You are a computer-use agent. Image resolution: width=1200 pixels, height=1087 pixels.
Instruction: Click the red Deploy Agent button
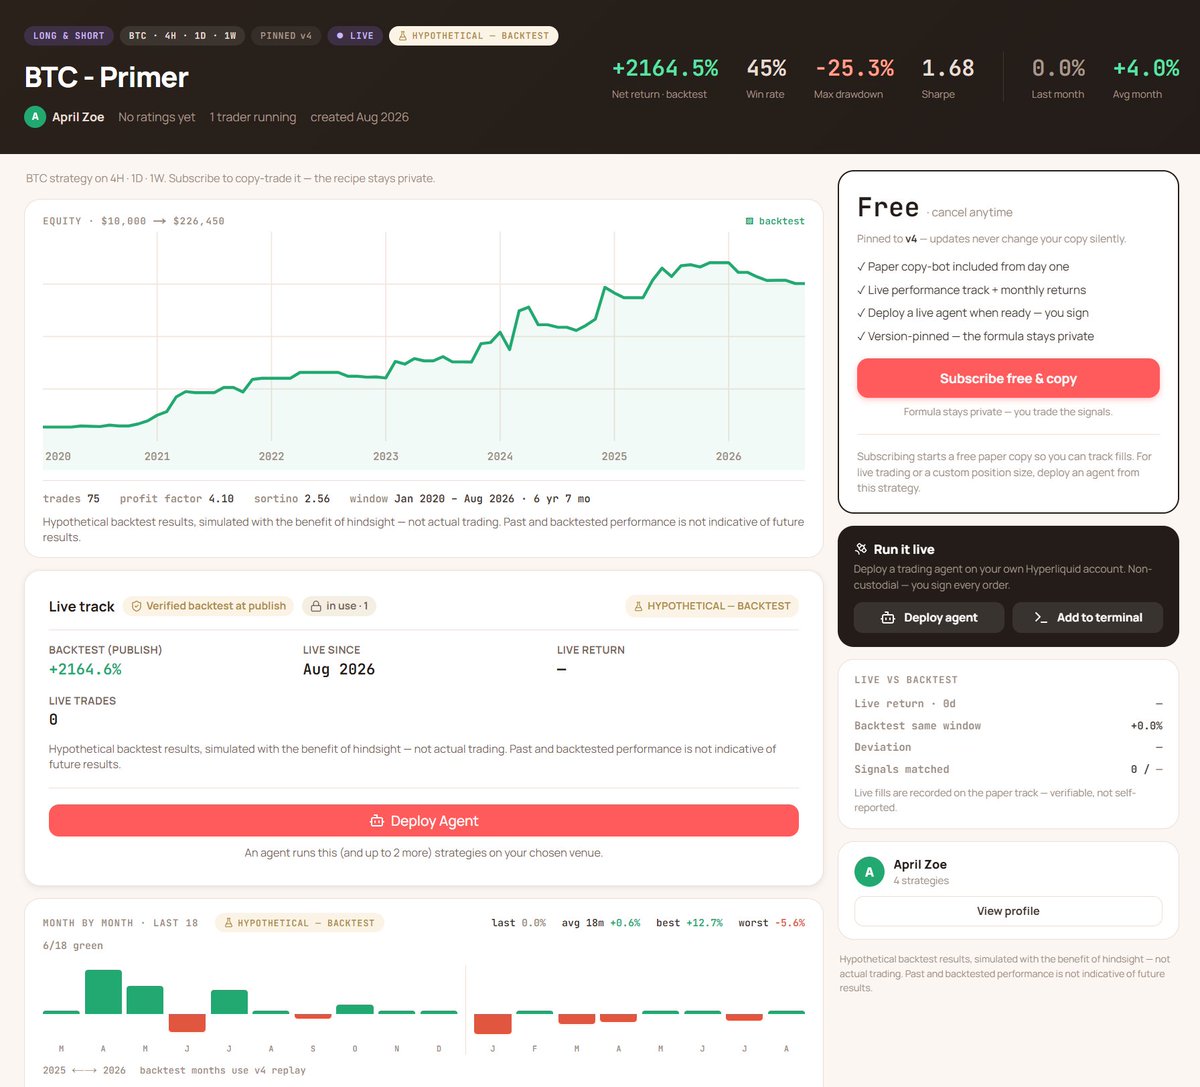pos(424,821)
